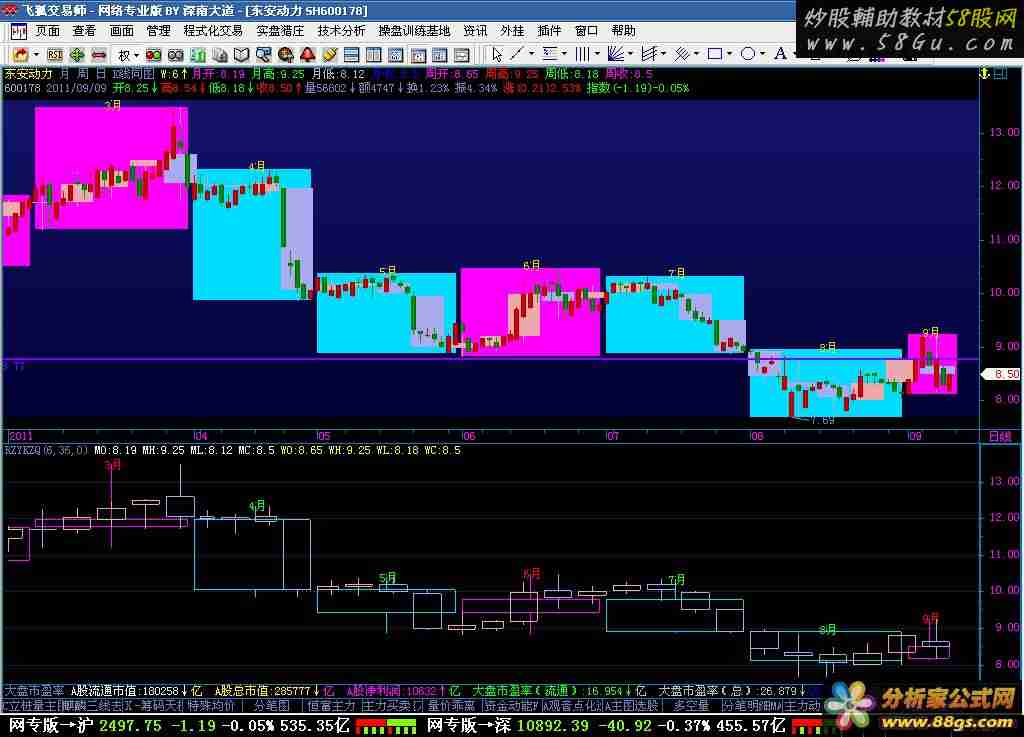This screenshot has height=737, width=1024.
Task: Switch chart period to 月 (monthly)
Action: 65,74
